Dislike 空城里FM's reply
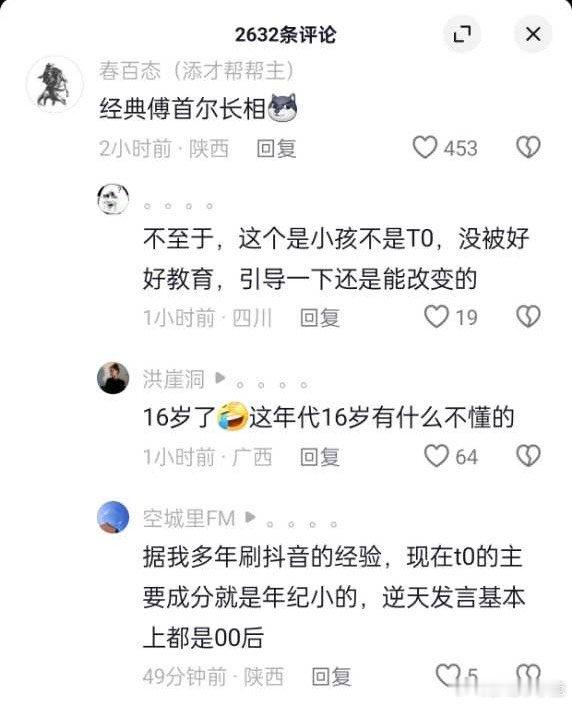Screen dimensions: 572x704 pos(528,675)
